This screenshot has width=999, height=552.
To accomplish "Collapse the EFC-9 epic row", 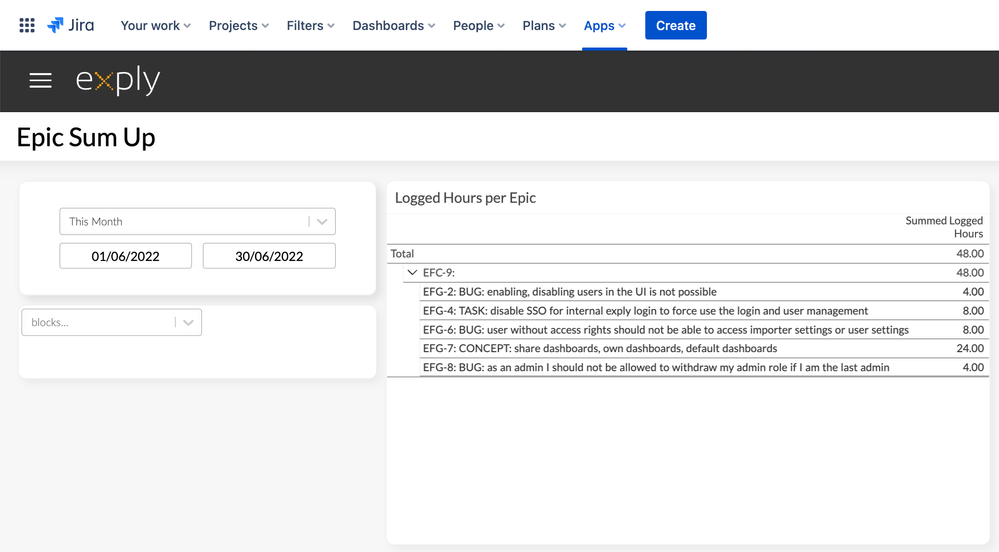I will click(412, 273).
